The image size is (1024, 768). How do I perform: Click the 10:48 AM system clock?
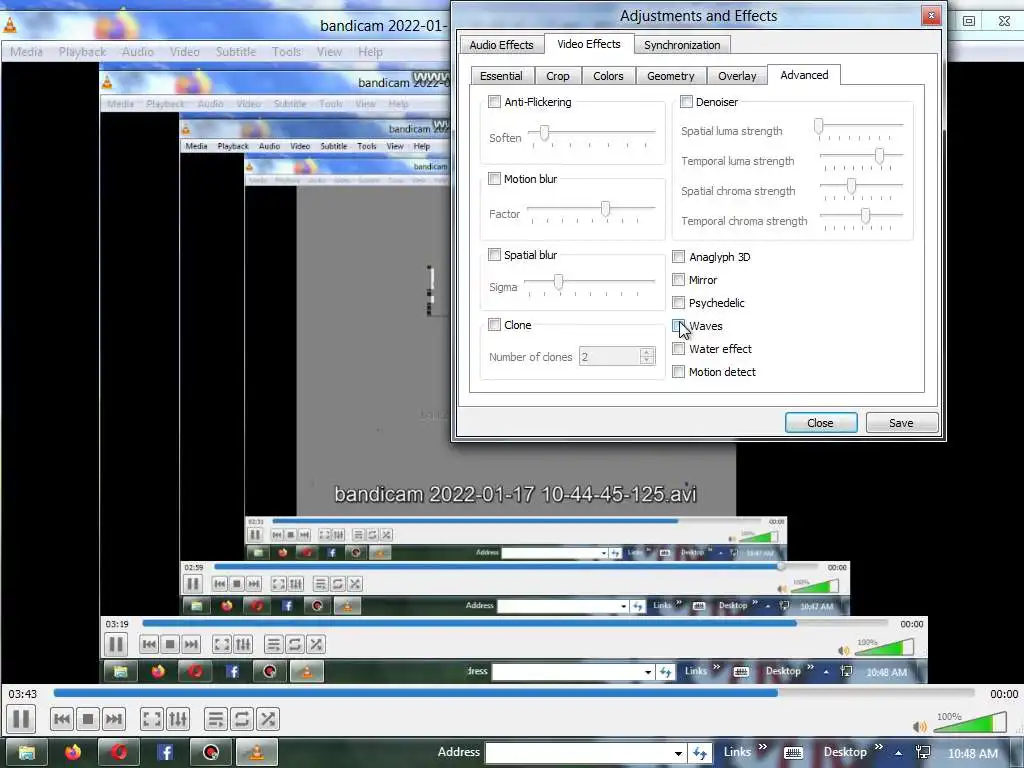[972, 753]
